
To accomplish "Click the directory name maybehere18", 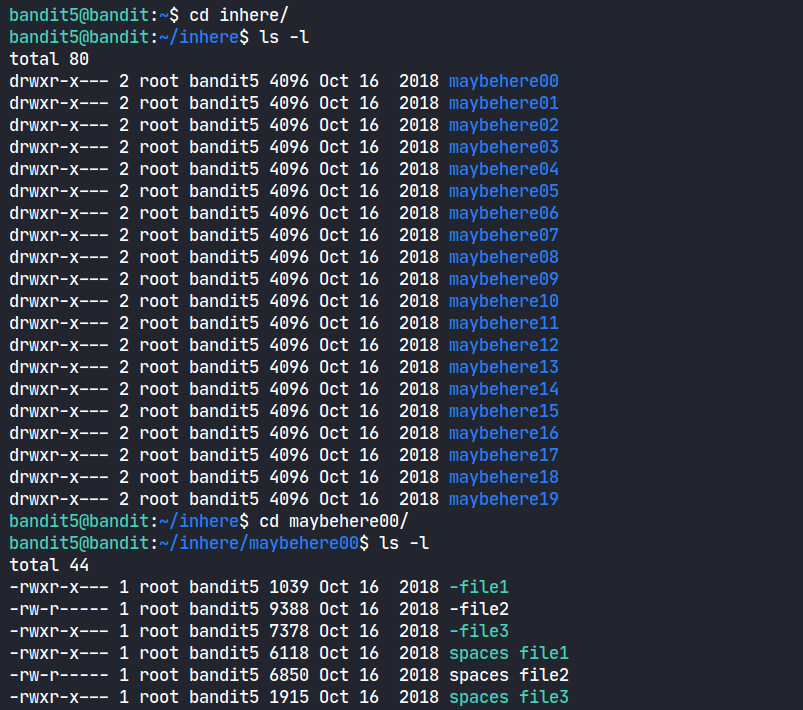I will 503,477.
